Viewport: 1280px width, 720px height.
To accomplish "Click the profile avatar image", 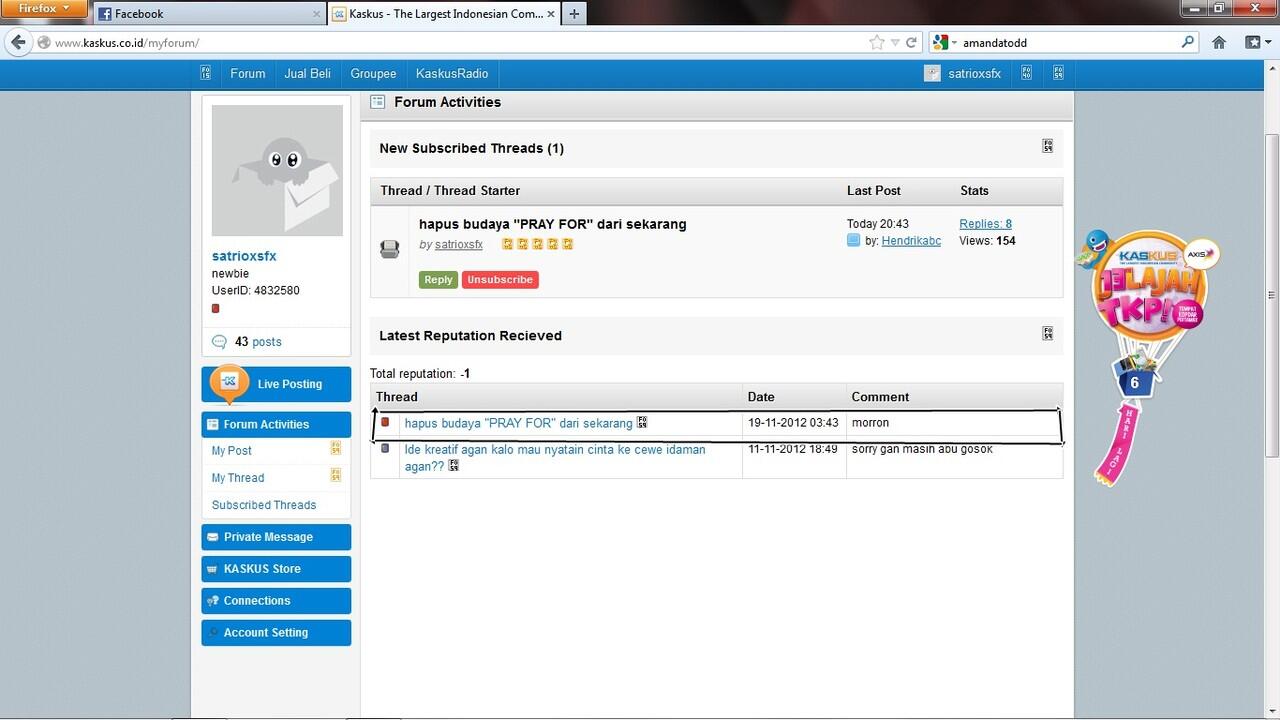I will pyautogui.click(x=277, y=171).
